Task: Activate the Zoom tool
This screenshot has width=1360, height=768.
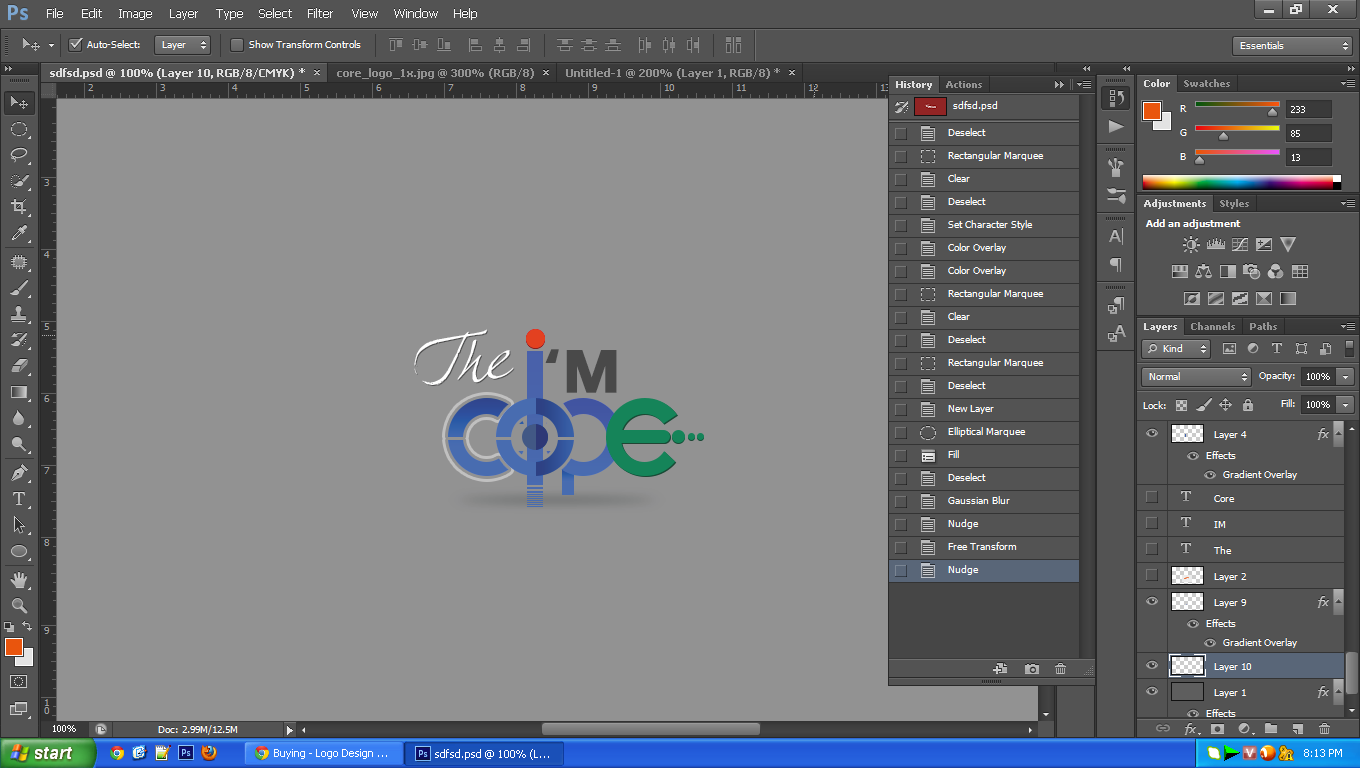Action: point(19,605)
